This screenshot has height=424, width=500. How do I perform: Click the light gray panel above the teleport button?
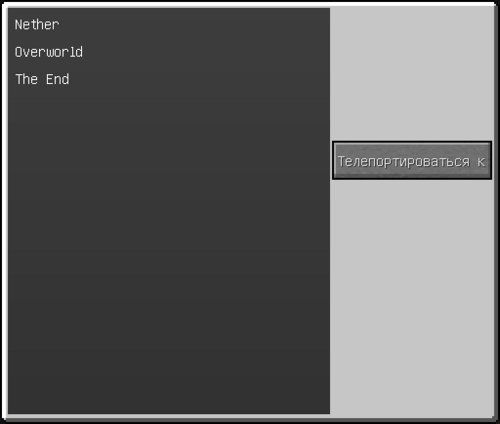click(412, 74)
